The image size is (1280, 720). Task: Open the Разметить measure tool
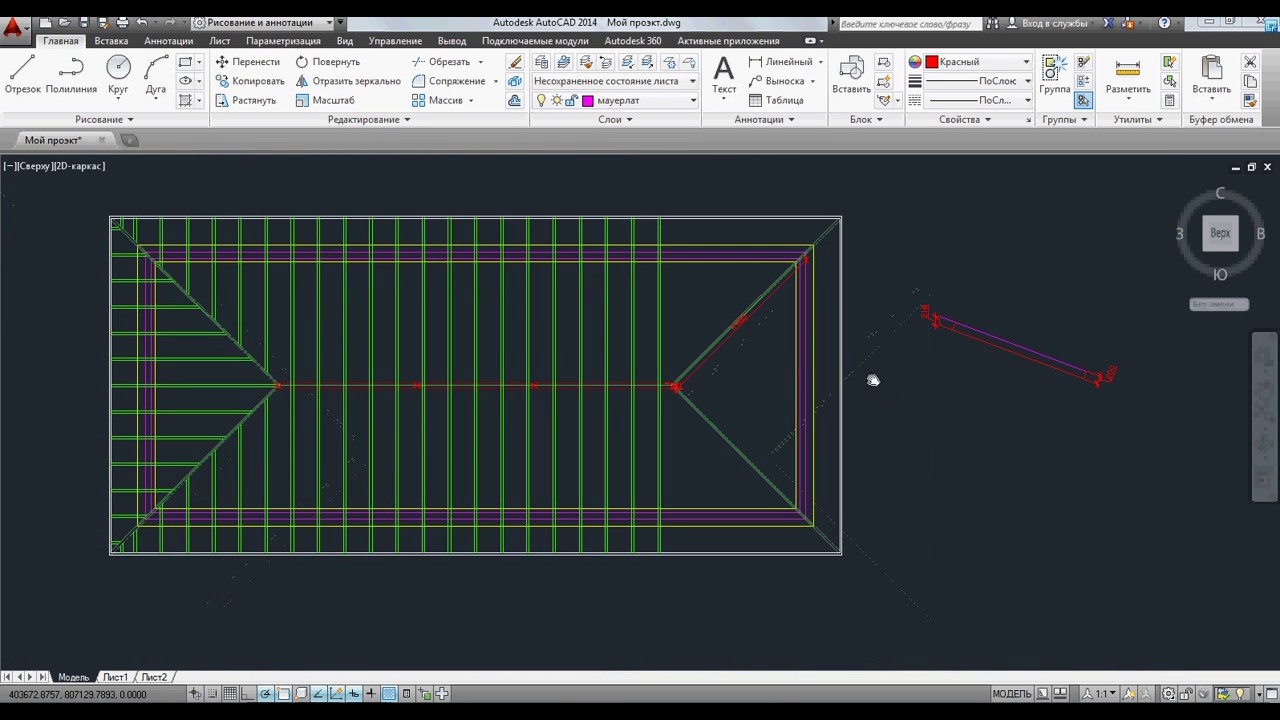pos(1128,75)
